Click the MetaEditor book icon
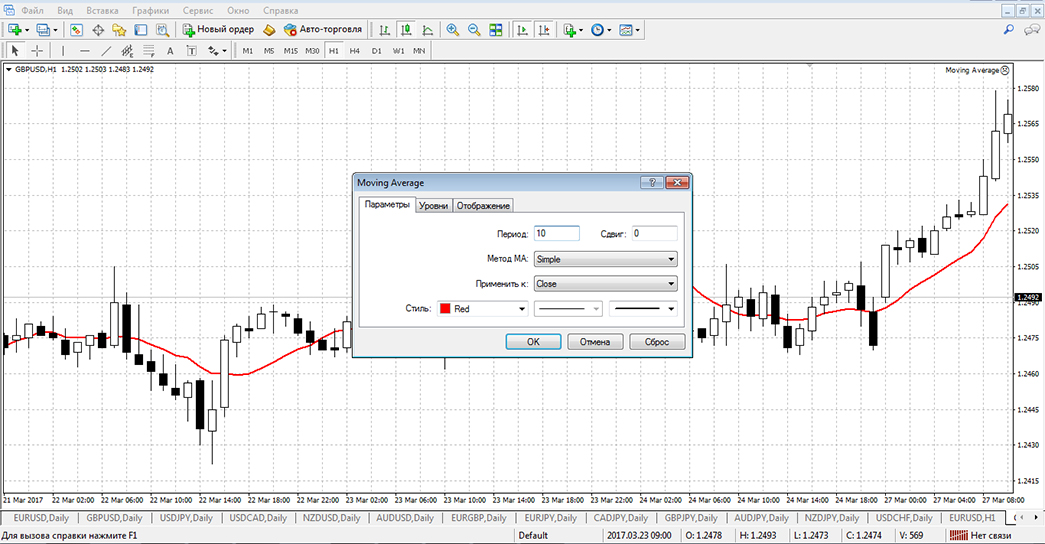 [x=269, y=29]
